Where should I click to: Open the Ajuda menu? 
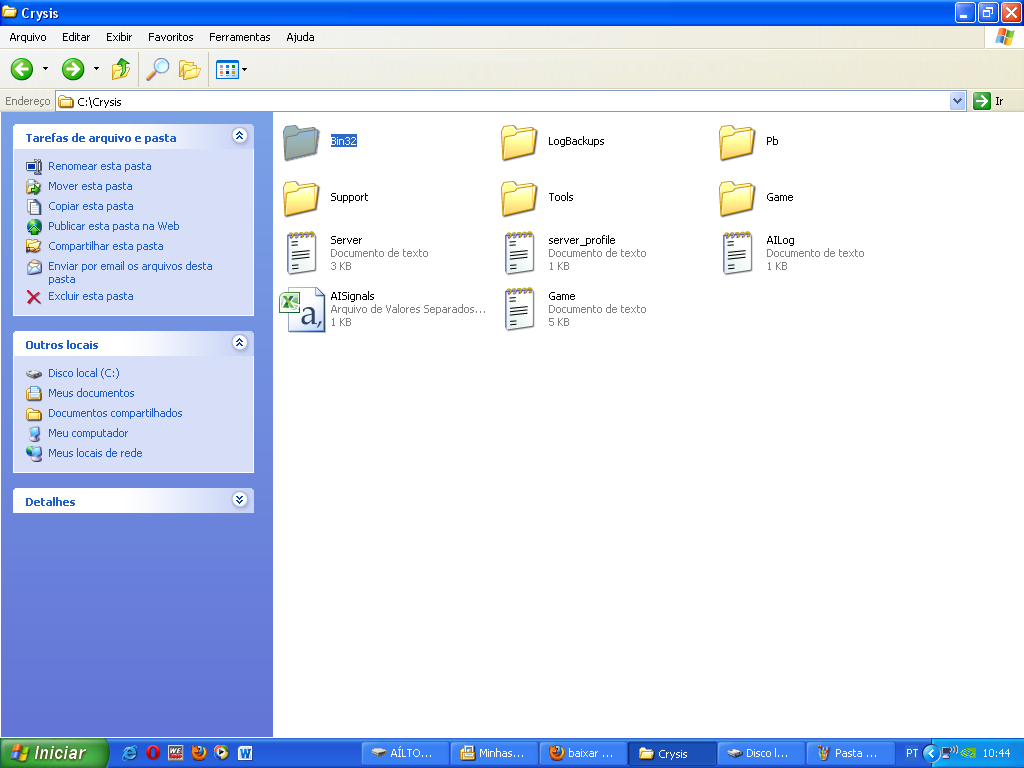click(x=300, y=37)
